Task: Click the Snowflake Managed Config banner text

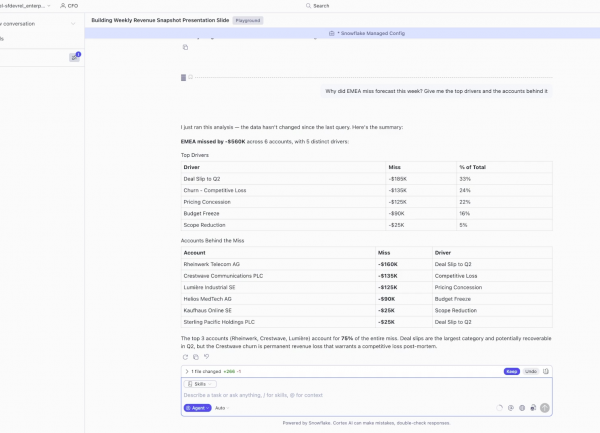Action: tap(371, 33)
